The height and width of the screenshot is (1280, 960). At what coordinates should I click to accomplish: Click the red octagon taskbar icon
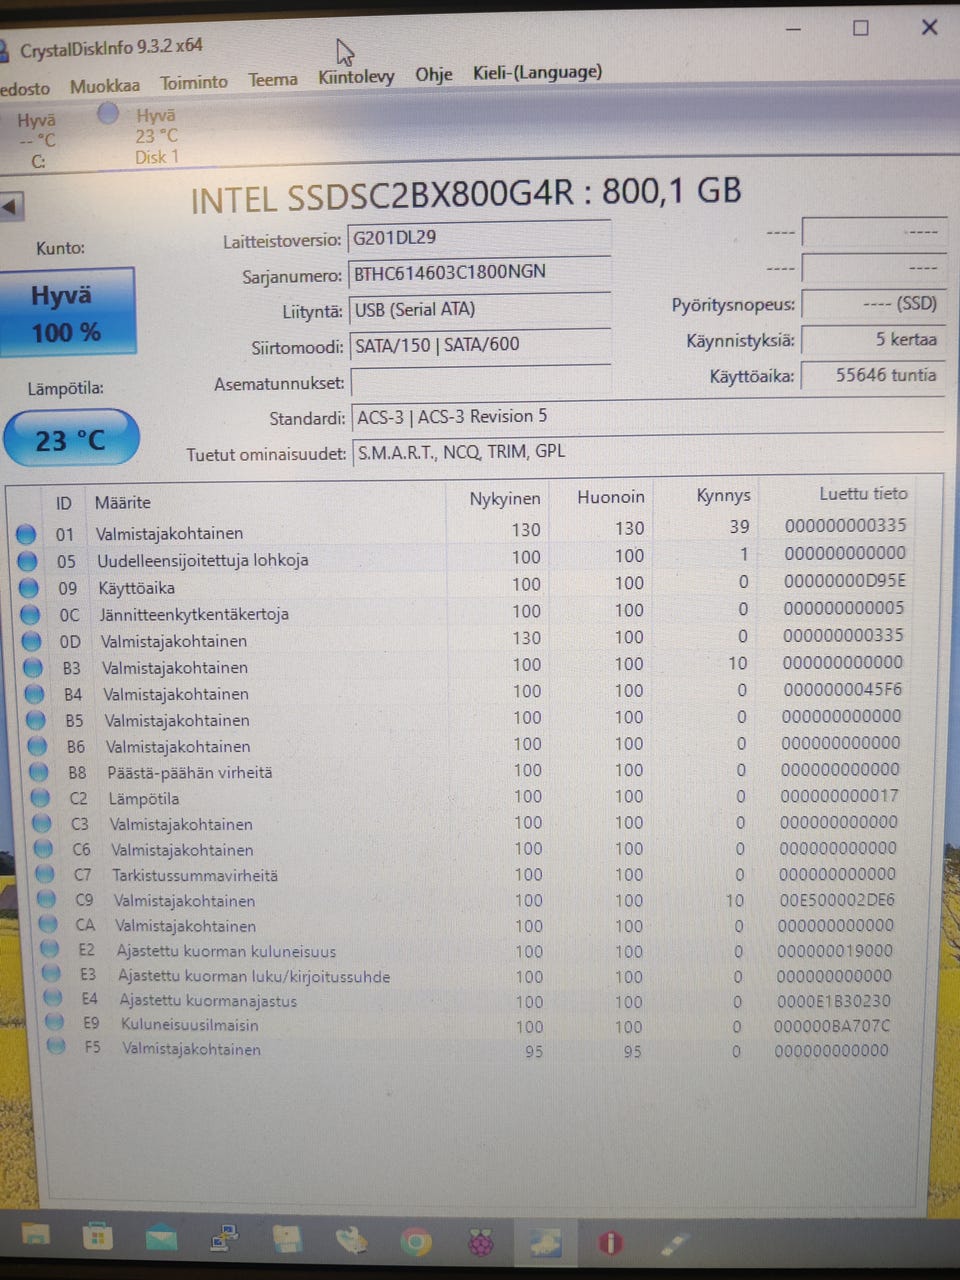609,1243
